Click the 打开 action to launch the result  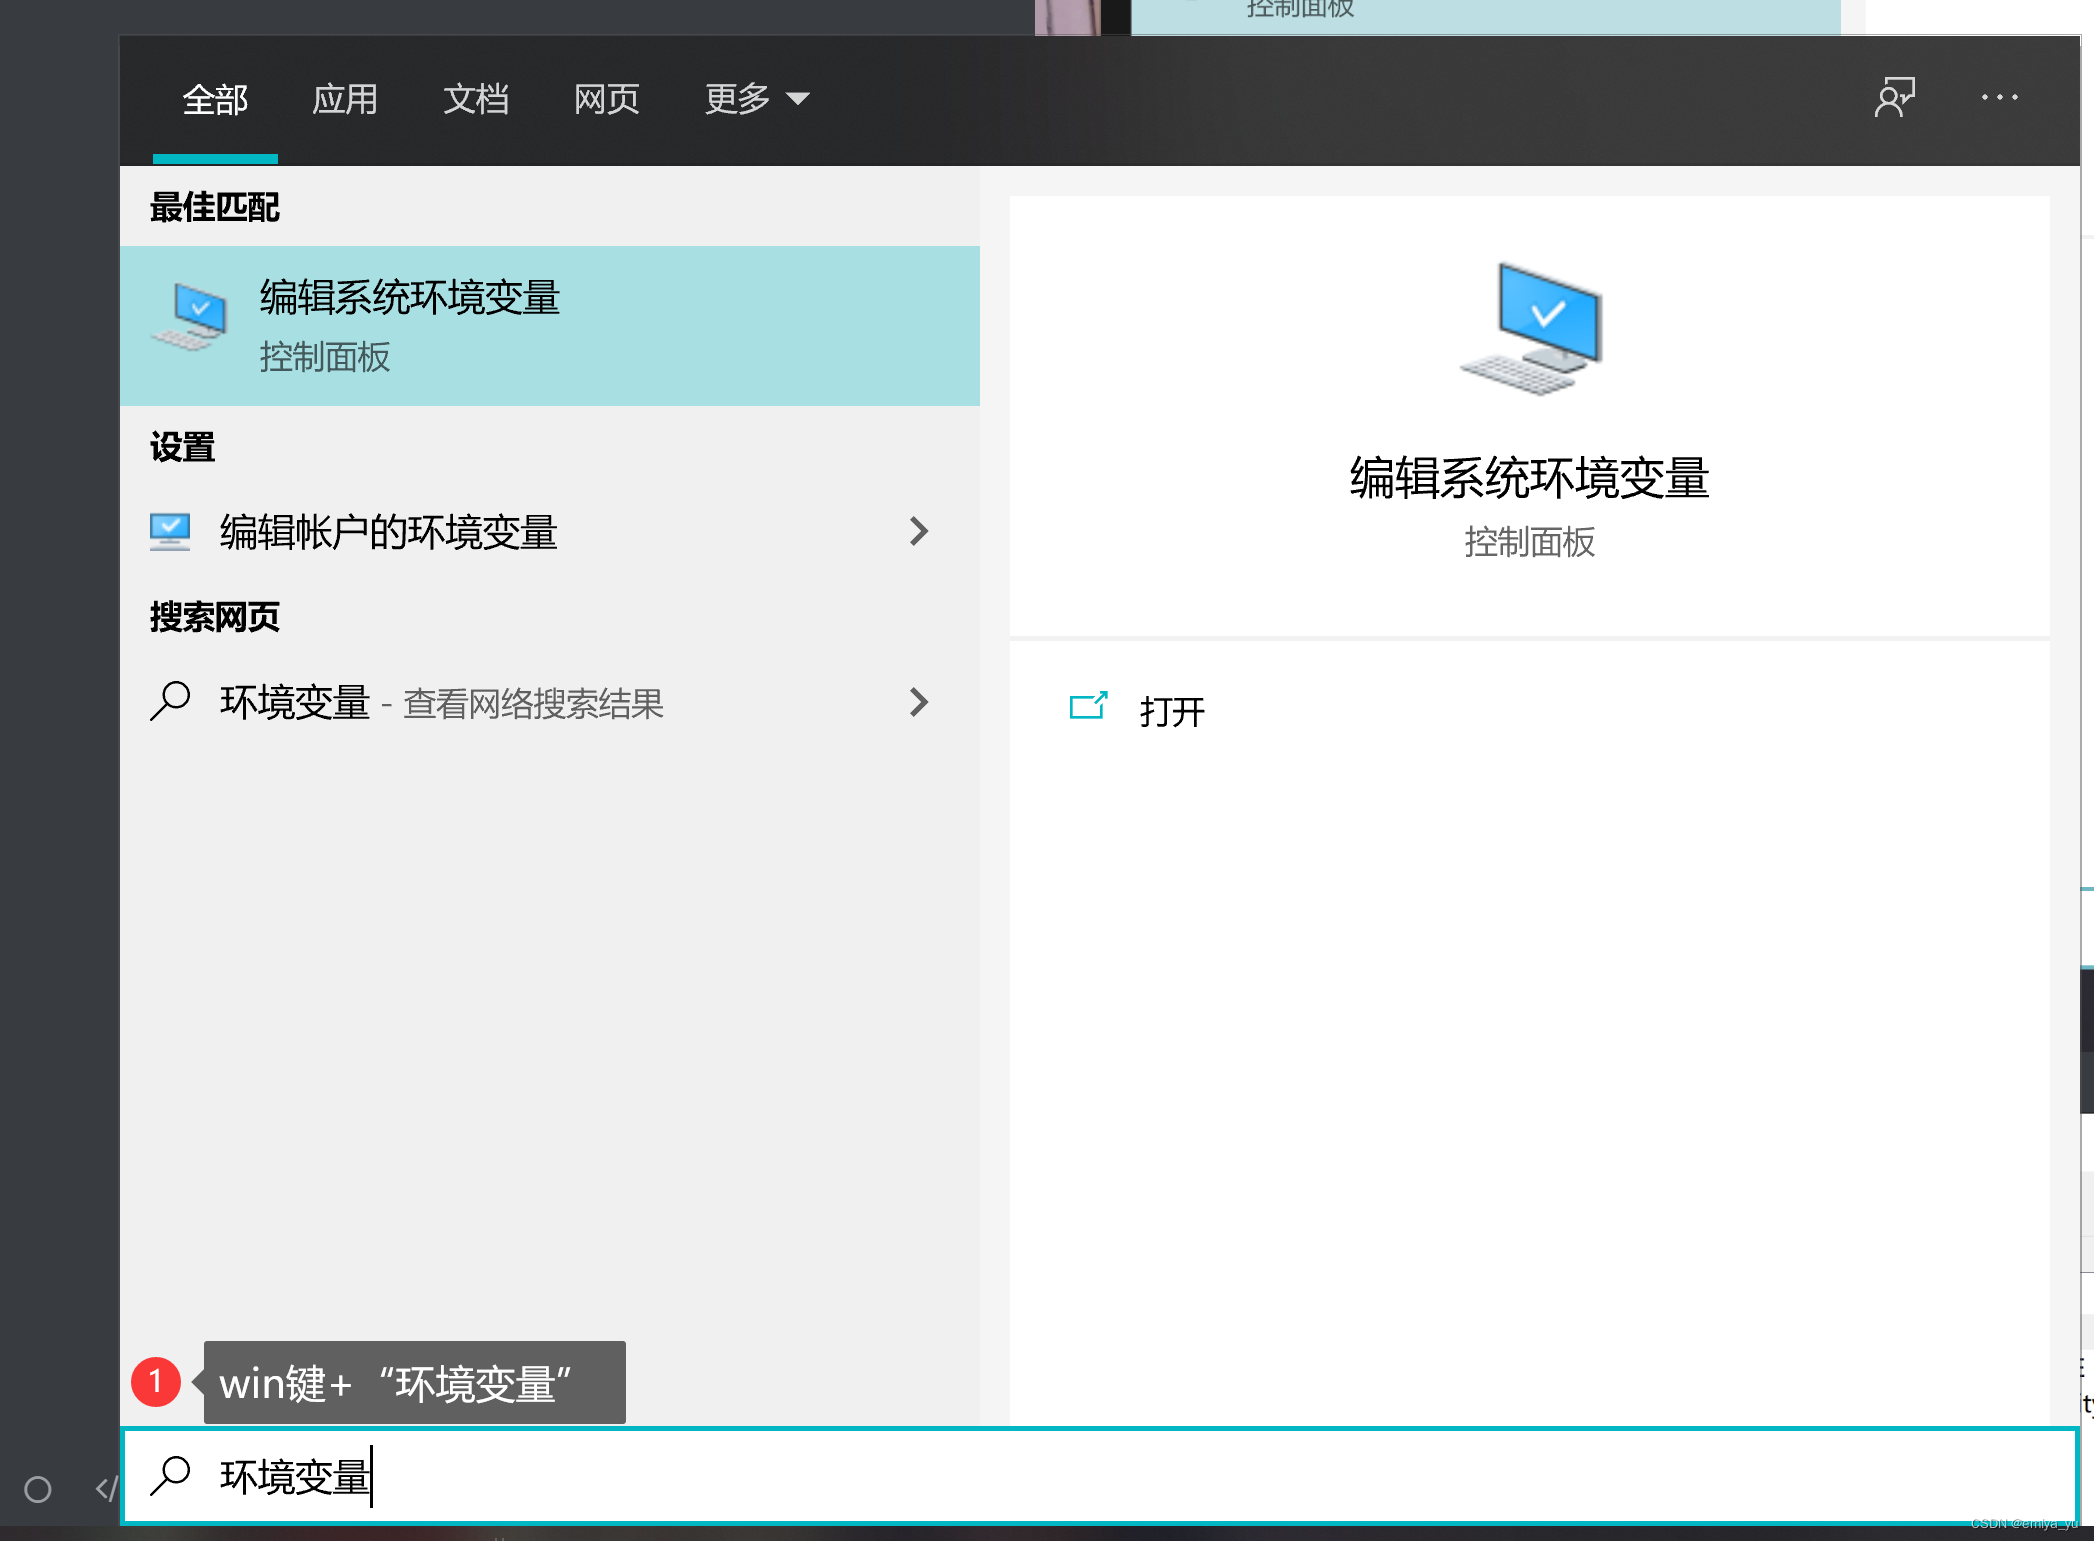[x=1172, y=710]
